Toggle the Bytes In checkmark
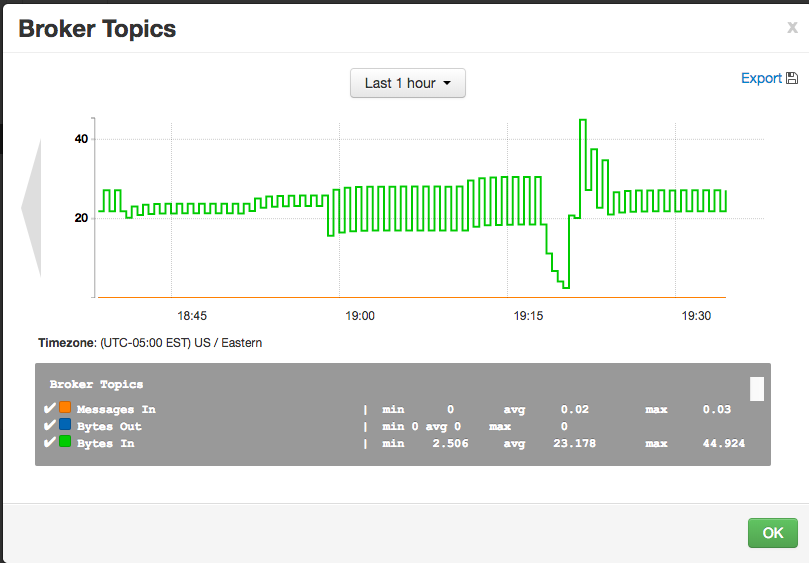This screenshot has width=809, height=563. [x=49, y=442]
